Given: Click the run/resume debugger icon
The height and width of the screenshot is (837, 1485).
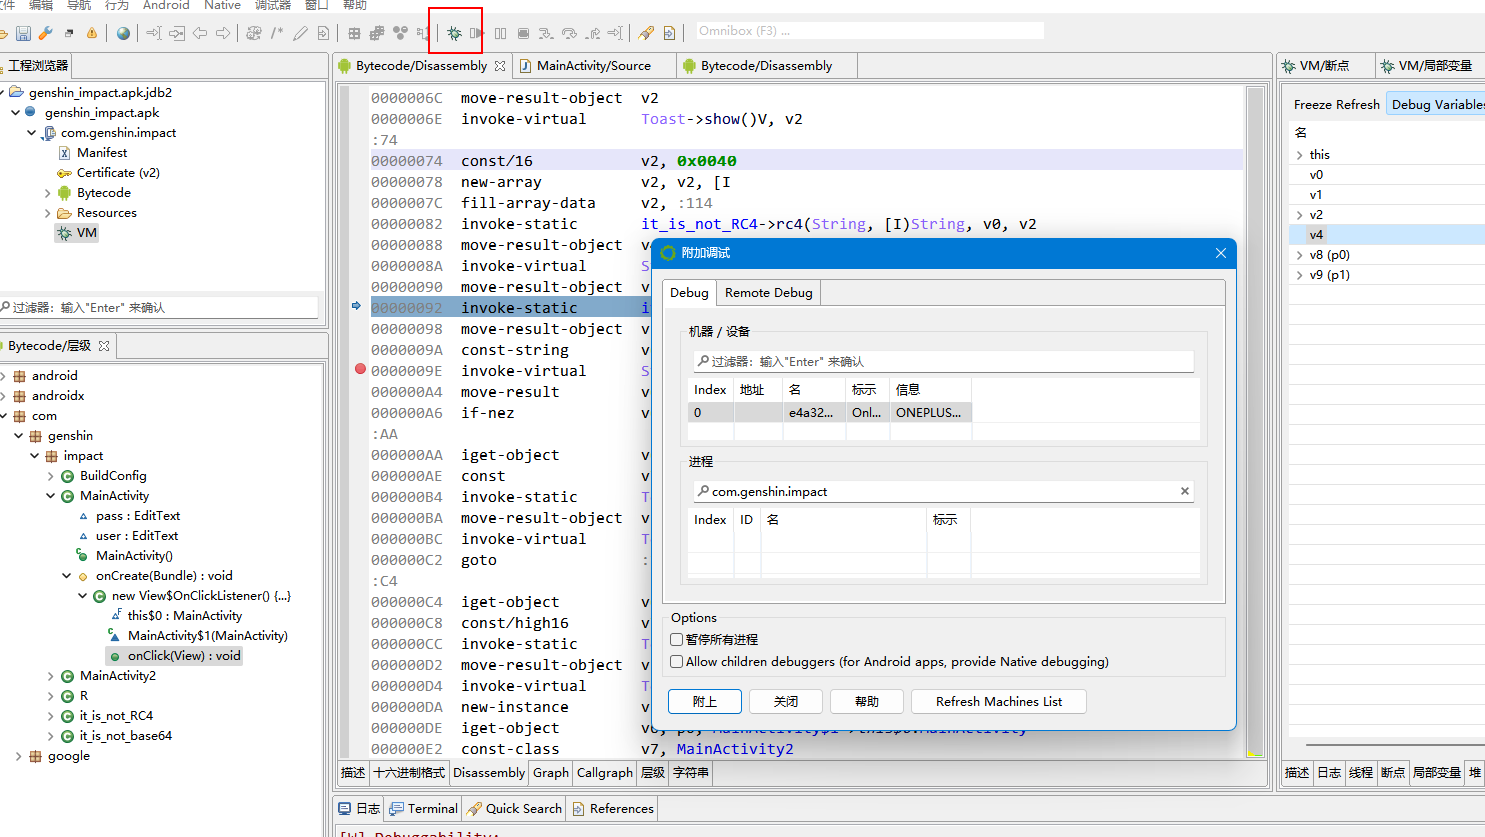Looking at the screenshot, I should [x=477, y=33].
